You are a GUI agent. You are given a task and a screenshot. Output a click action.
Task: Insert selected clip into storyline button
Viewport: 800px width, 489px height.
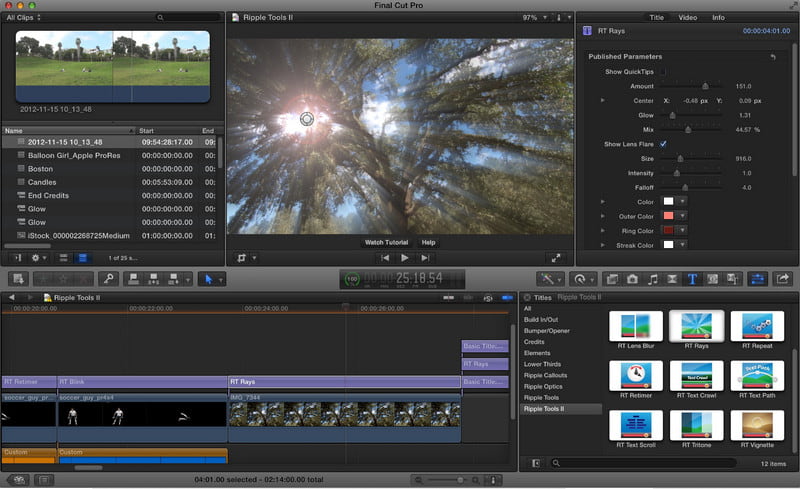coord(153,279)
